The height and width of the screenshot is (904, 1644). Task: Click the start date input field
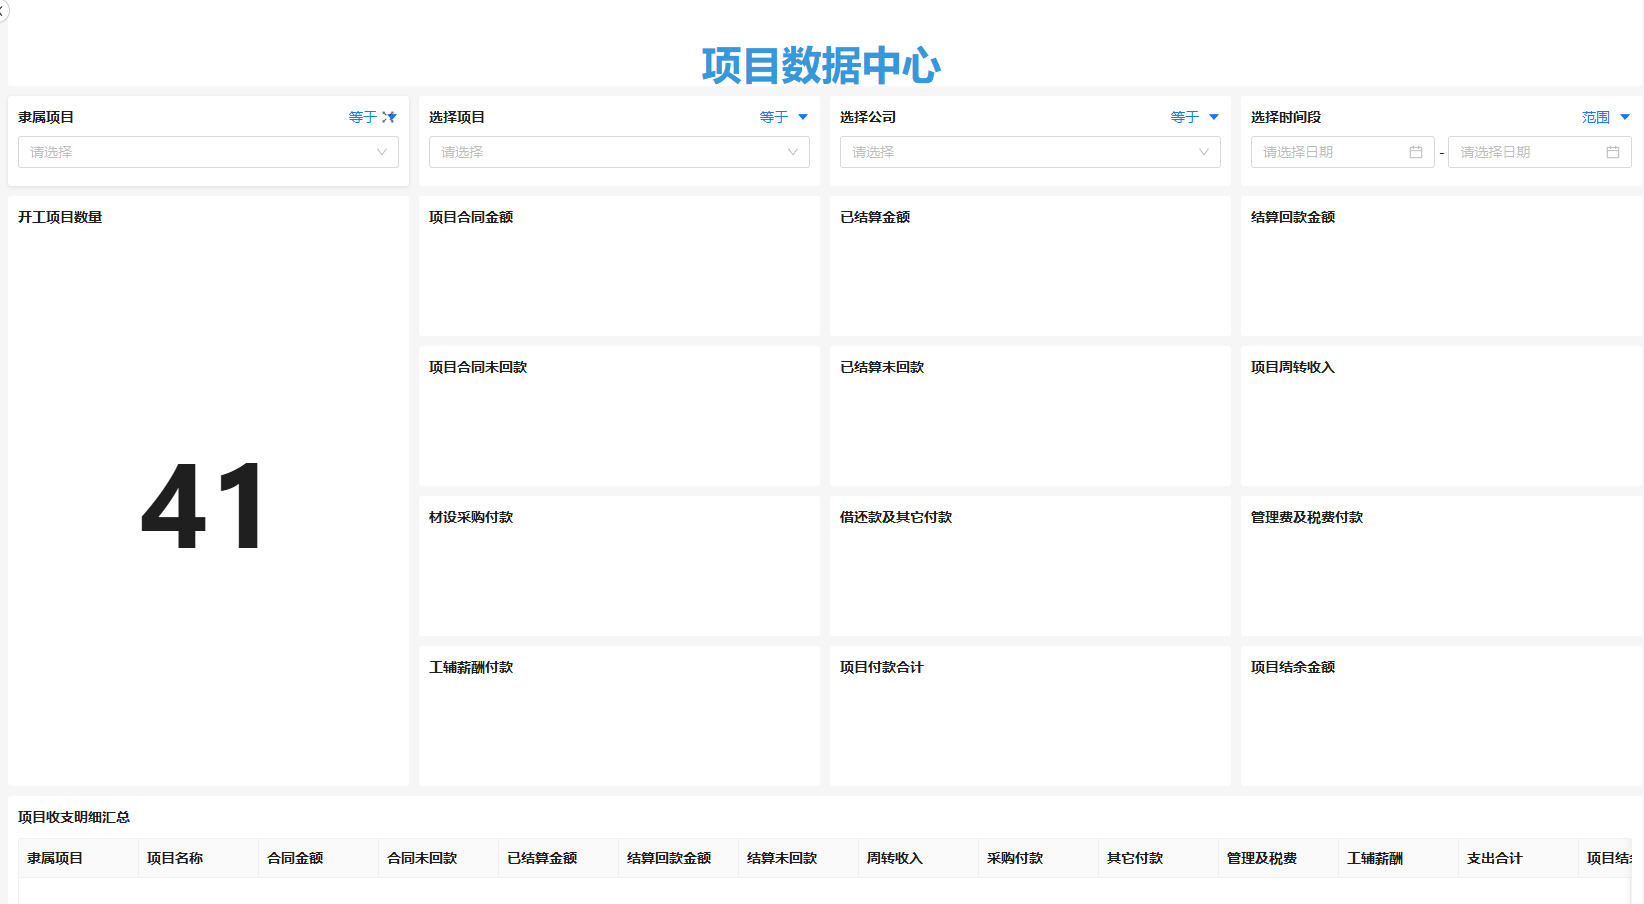pos(1330,152)
